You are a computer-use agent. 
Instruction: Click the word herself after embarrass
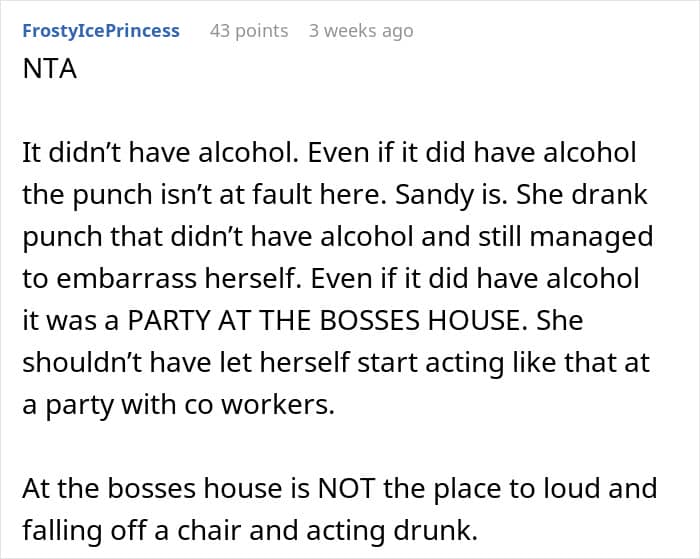click(x=251, y=279)
